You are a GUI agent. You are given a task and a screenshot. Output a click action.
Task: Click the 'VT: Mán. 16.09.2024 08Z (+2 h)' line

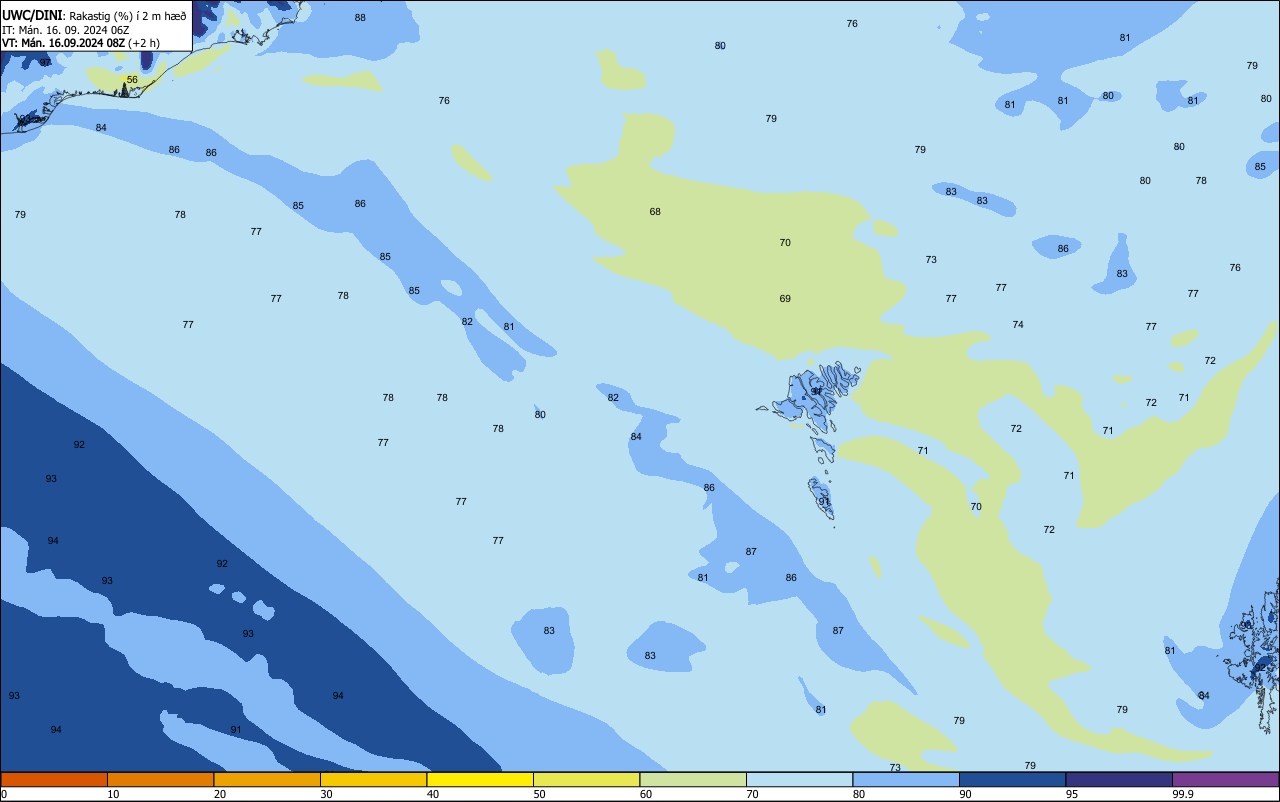point(81,43)
